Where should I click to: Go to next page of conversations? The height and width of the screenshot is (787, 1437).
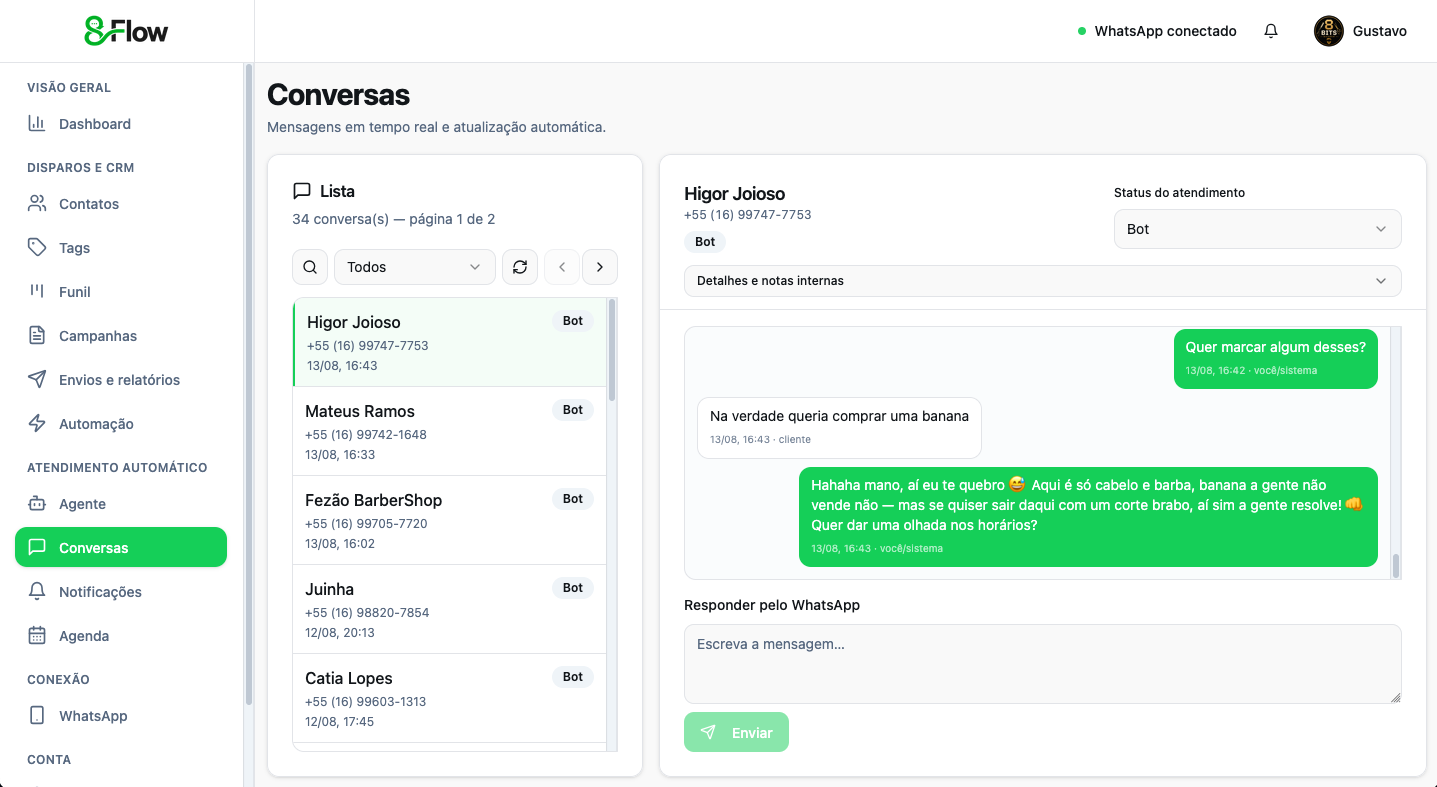point(600,267)
